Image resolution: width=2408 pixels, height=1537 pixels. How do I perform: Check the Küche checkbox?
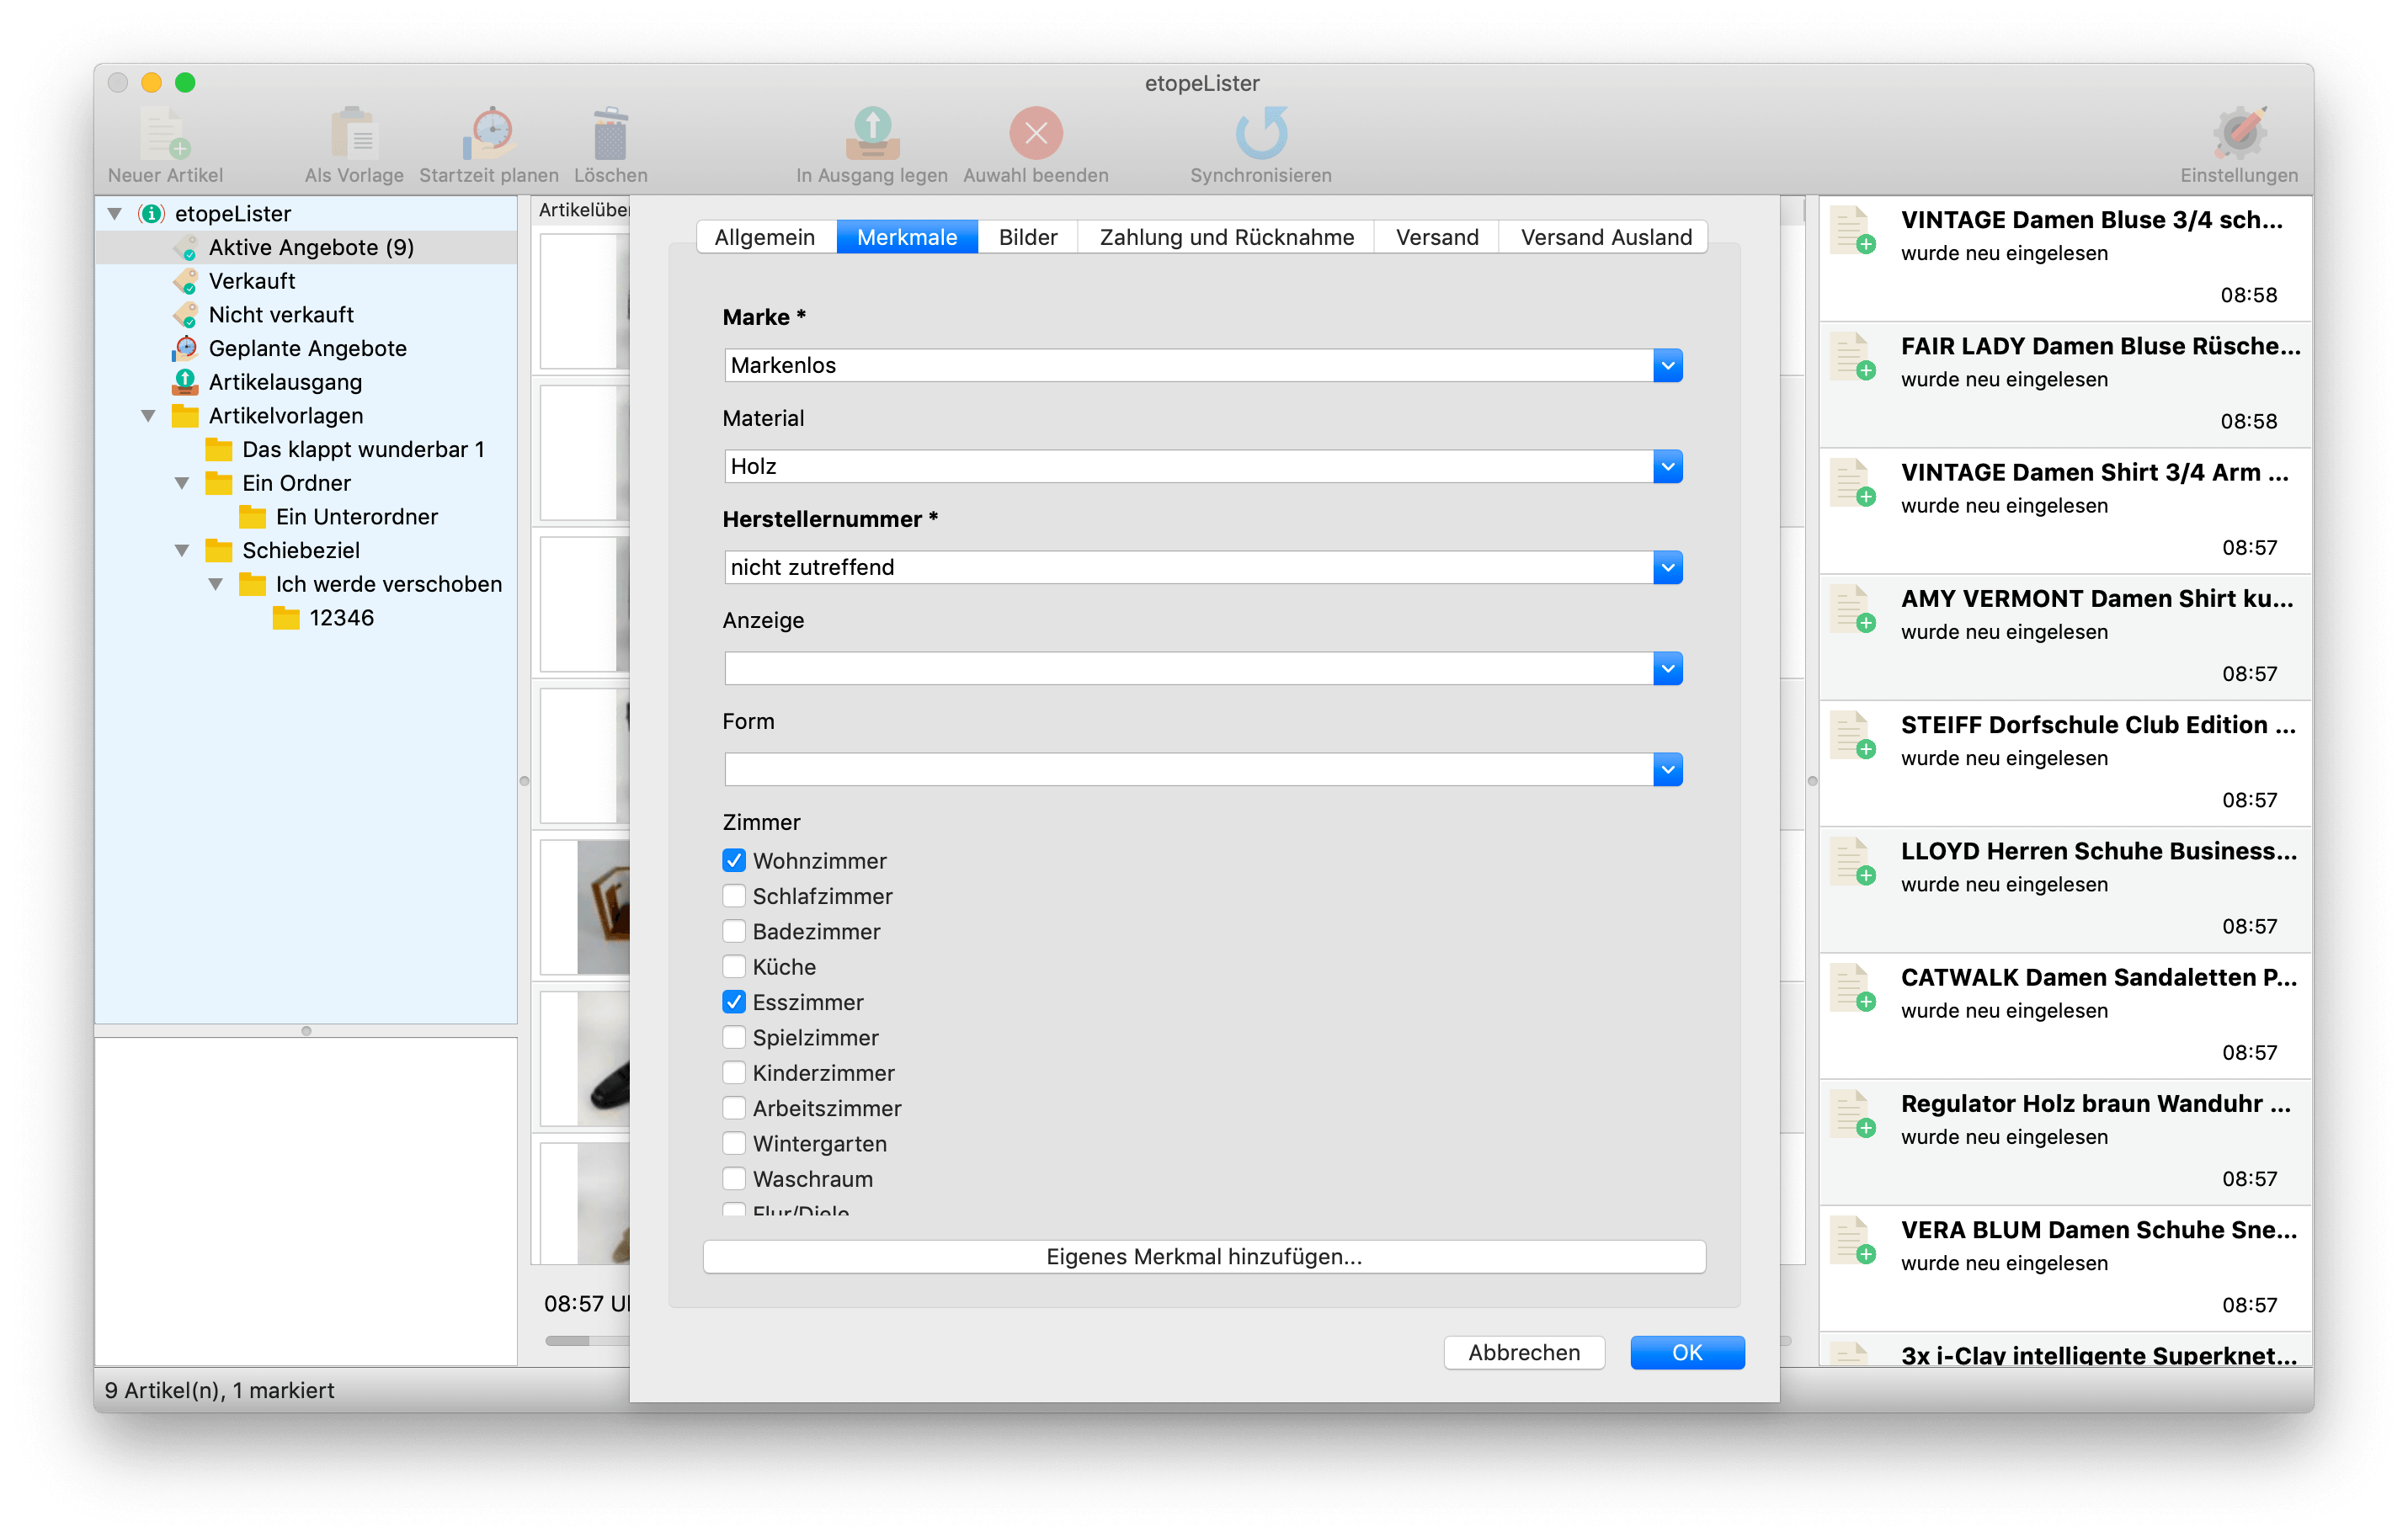click(x=734, y=967)
